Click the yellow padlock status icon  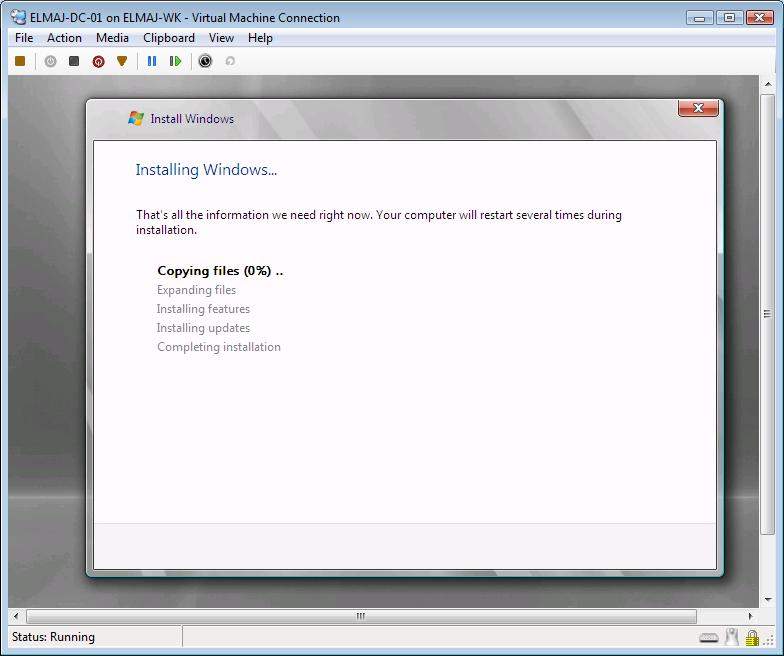(751, 637)
